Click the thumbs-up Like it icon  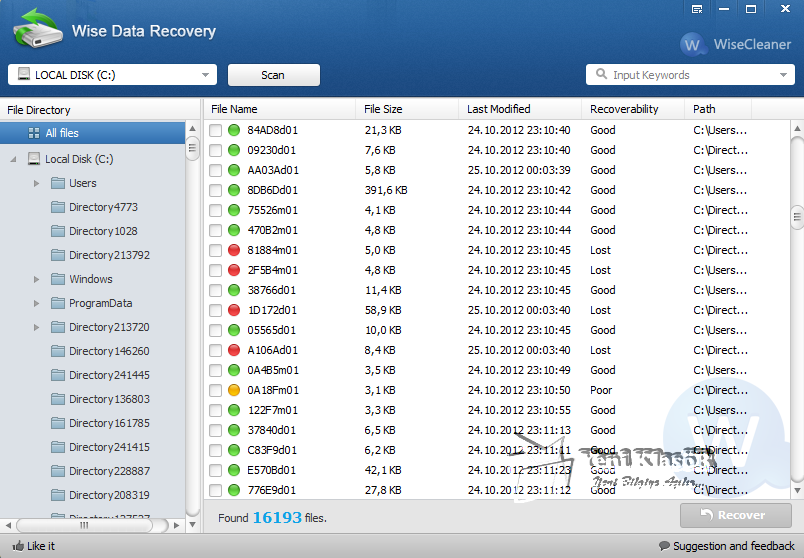(x=15, y=546)
